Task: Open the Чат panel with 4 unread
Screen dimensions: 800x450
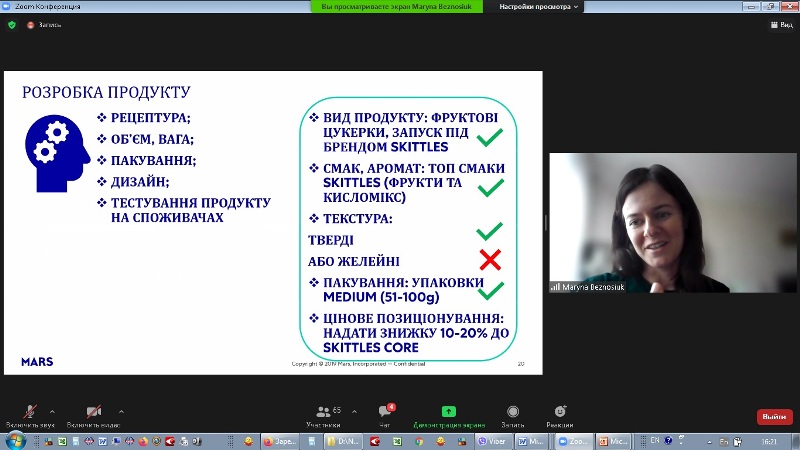Action: tap(385, 416)
